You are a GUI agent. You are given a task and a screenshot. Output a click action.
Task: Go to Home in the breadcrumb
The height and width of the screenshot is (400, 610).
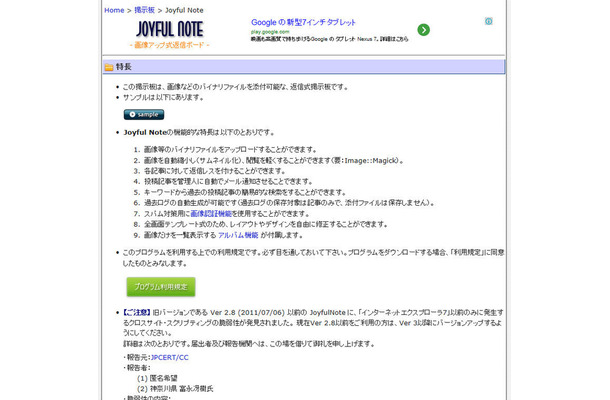[115, 10]
